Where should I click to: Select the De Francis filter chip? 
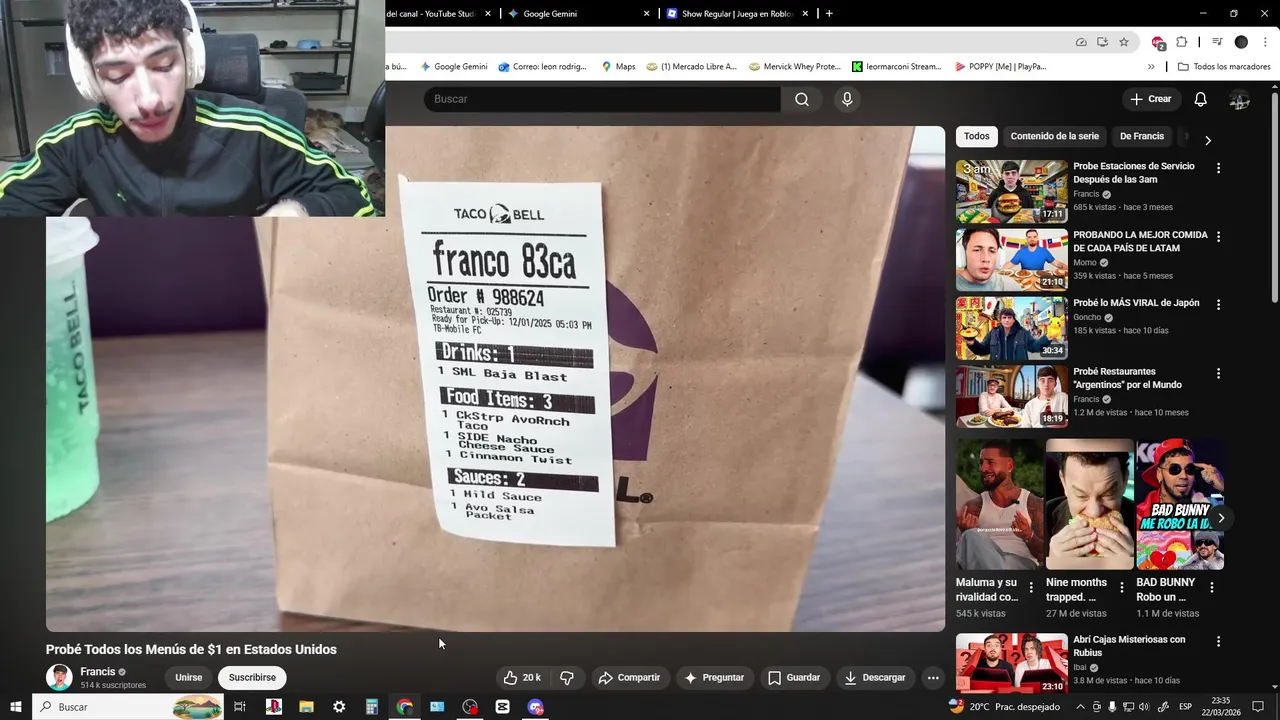(1142, 136)
